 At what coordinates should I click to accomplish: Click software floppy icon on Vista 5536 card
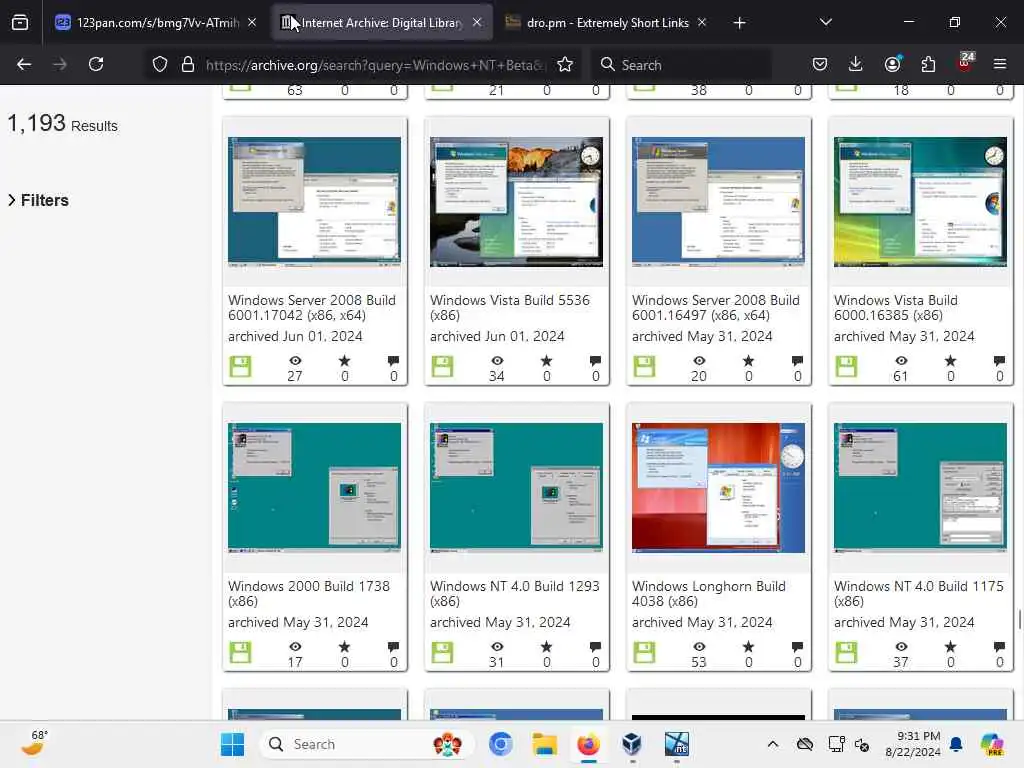click(x=442, y=366)
